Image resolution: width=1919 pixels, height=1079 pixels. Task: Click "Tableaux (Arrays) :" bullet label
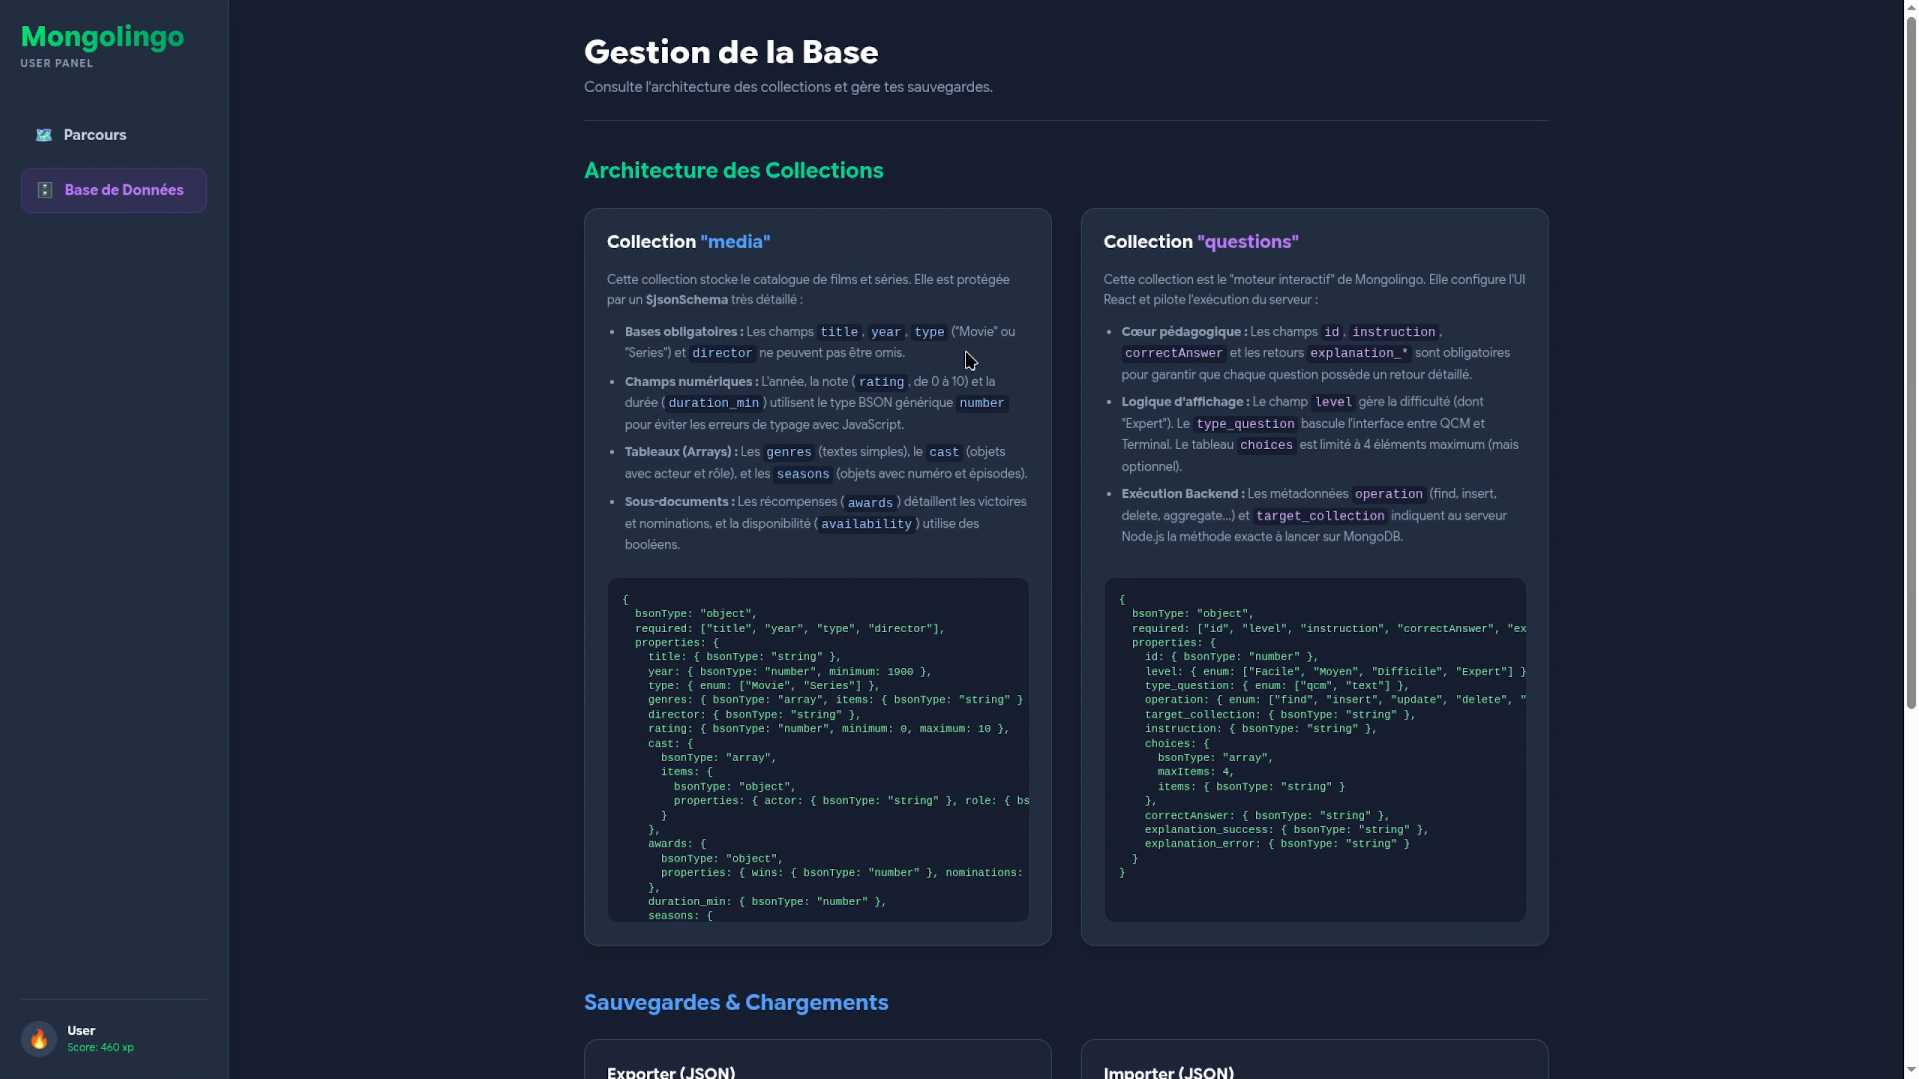(x=681, y=451)
